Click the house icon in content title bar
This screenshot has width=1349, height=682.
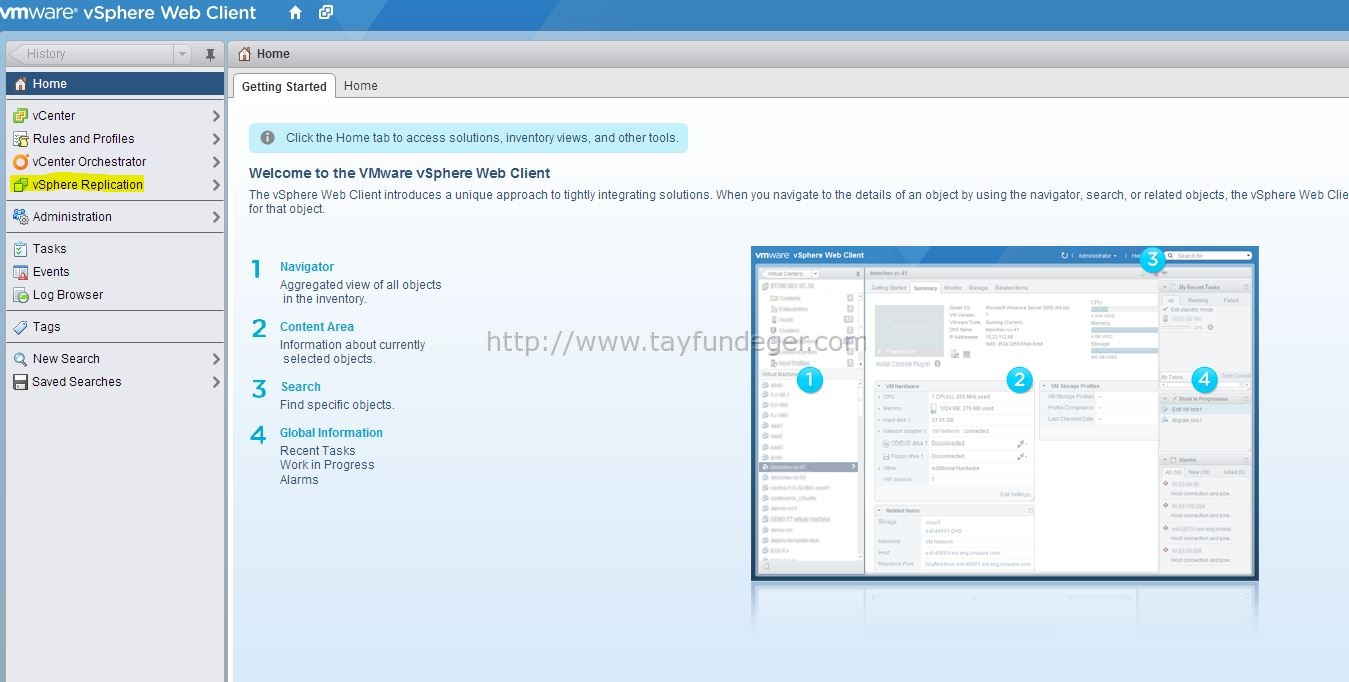(x=245, y=54)
